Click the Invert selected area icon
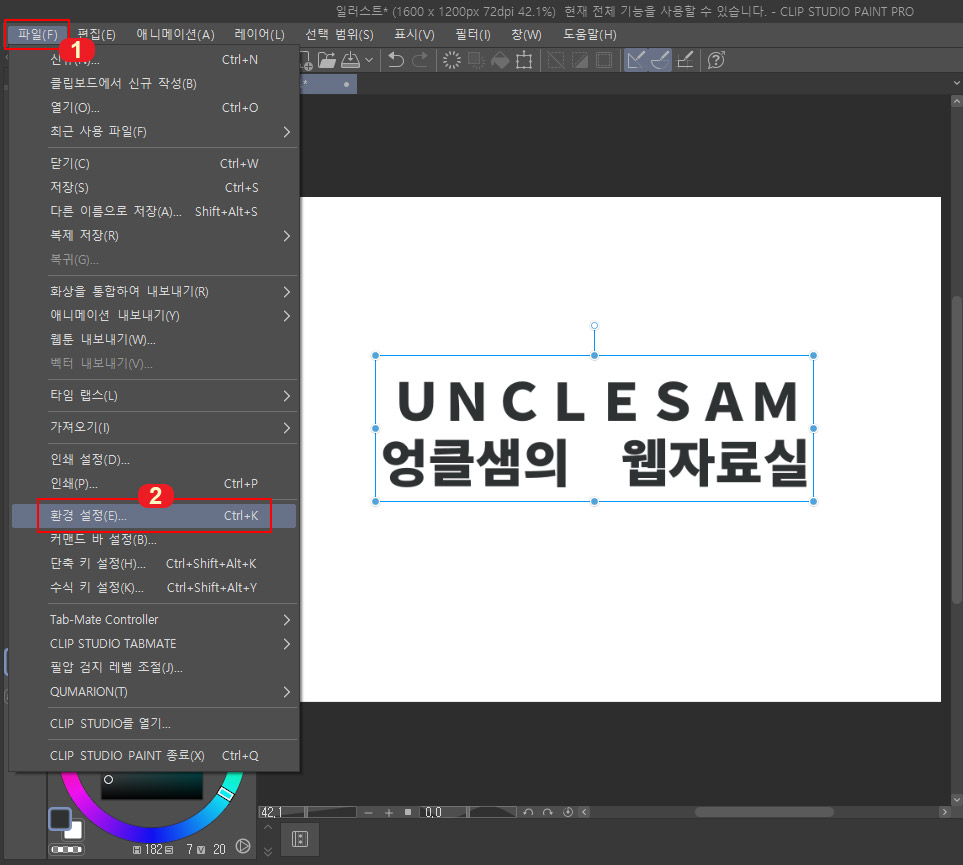Image resolution: width=963 pixels, height=865 pixels. (x=580, y=60)
